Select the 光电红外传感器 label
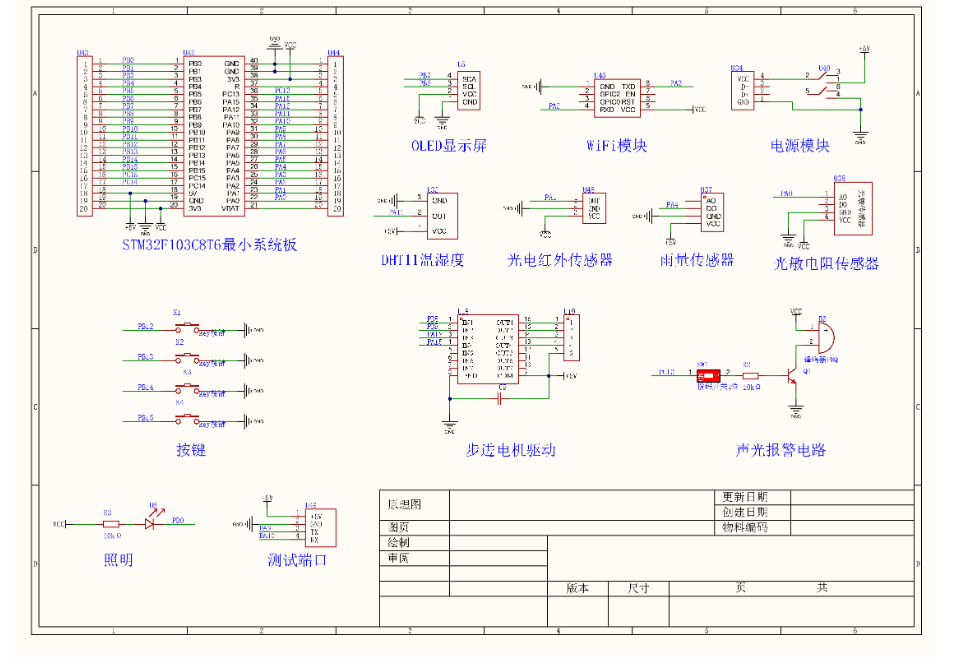 (x=560, y=260)
